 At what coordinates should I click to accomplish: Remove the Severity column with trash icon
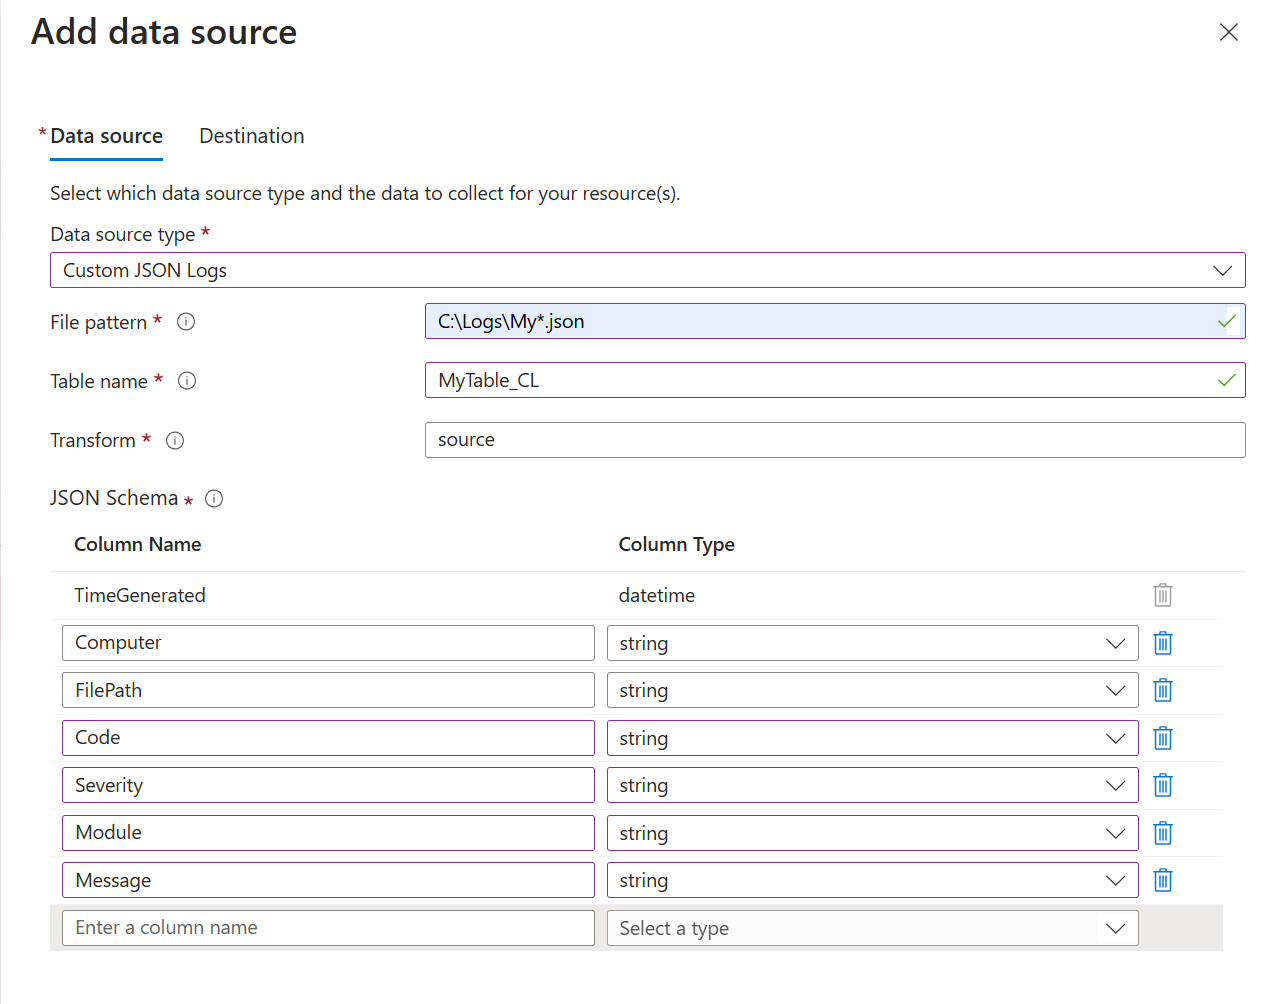click(1162, 785)
